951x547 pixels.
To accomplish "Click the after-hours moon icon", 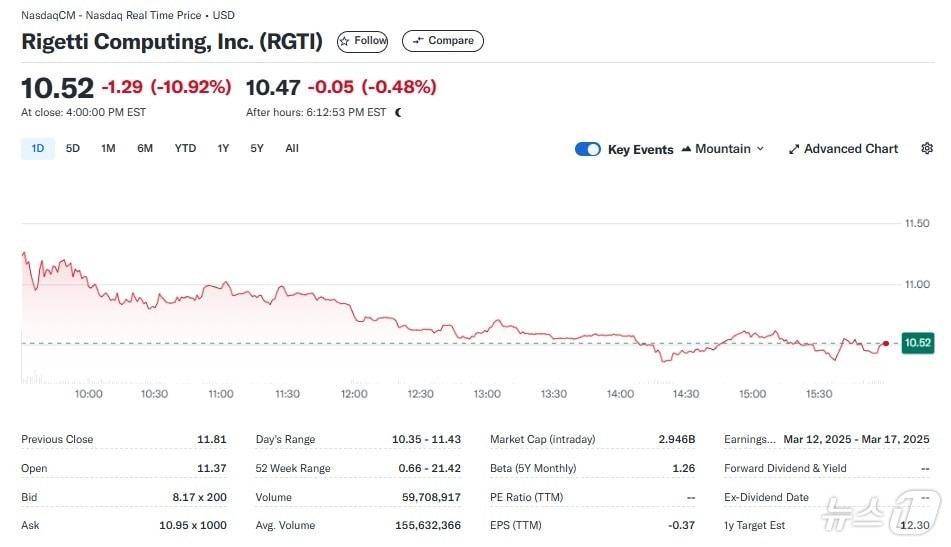I will pos(399,113).
